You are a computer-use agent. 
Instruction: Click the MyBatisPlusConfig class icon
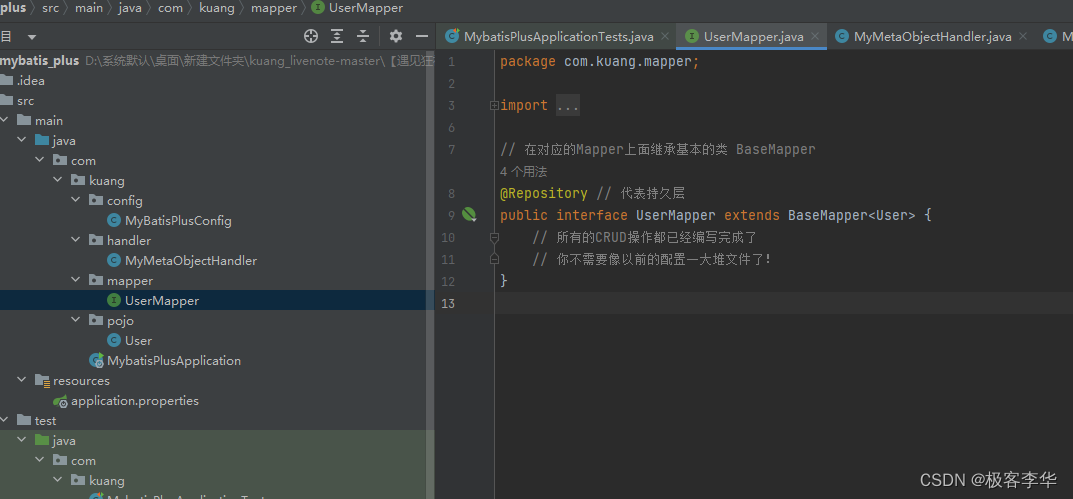pos(114,220)
